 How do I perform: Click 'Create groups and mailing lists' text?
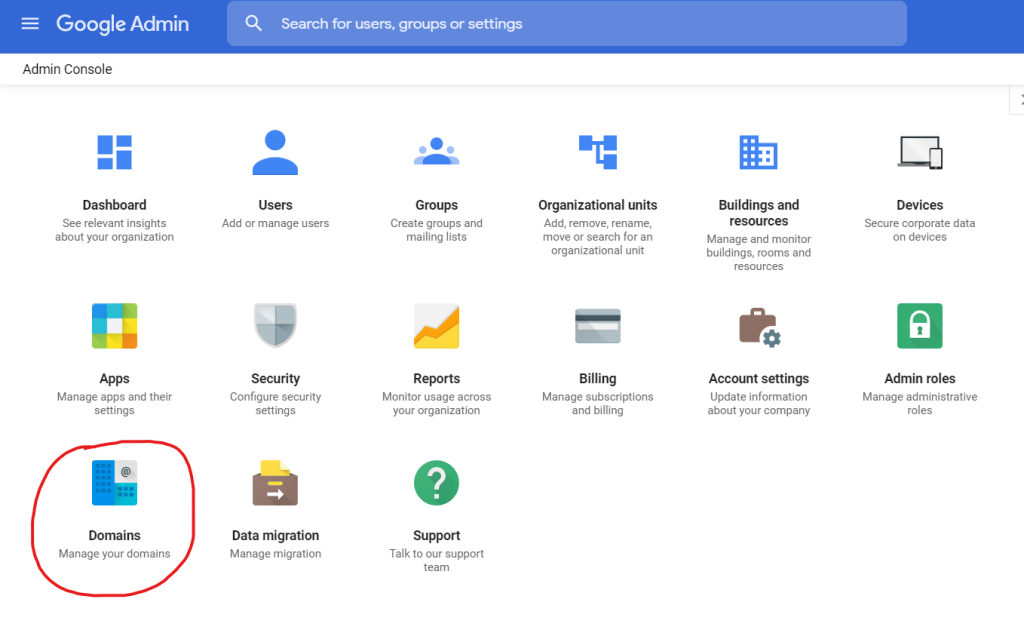[x=436, y=230]
